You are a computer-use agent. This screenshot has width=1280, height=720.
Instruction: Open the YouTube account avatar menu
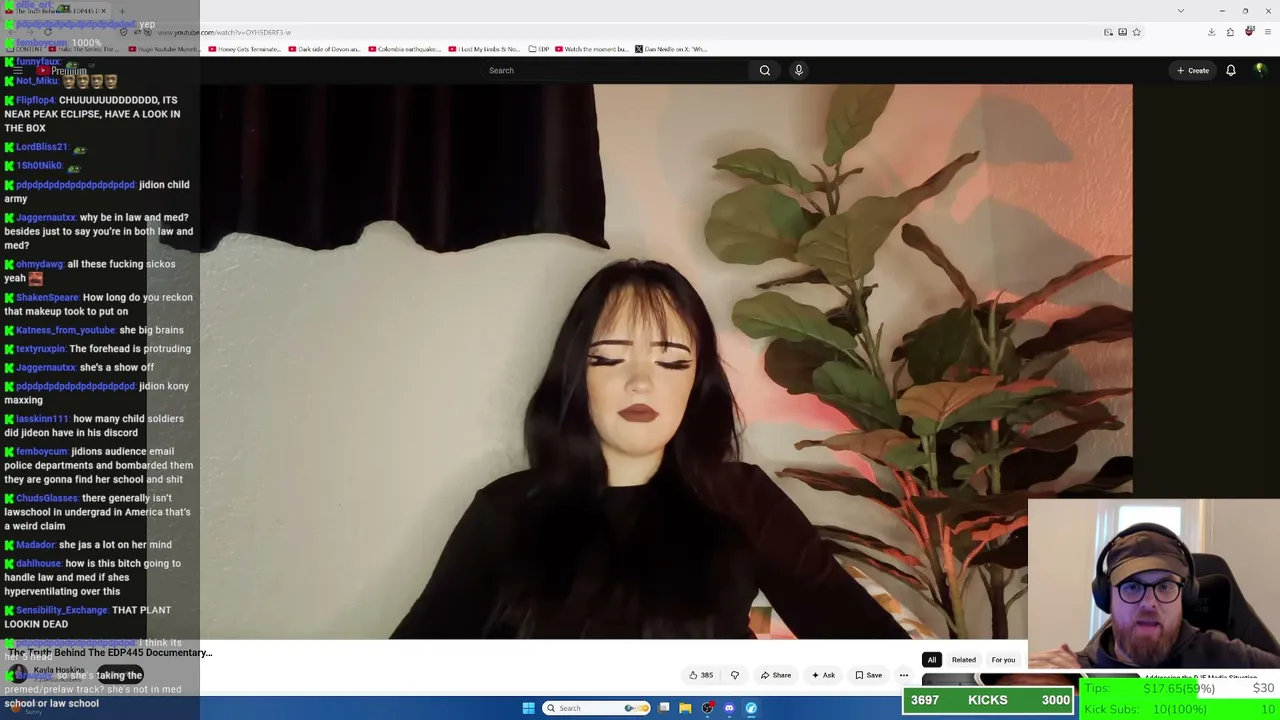tap(1260, 70)
